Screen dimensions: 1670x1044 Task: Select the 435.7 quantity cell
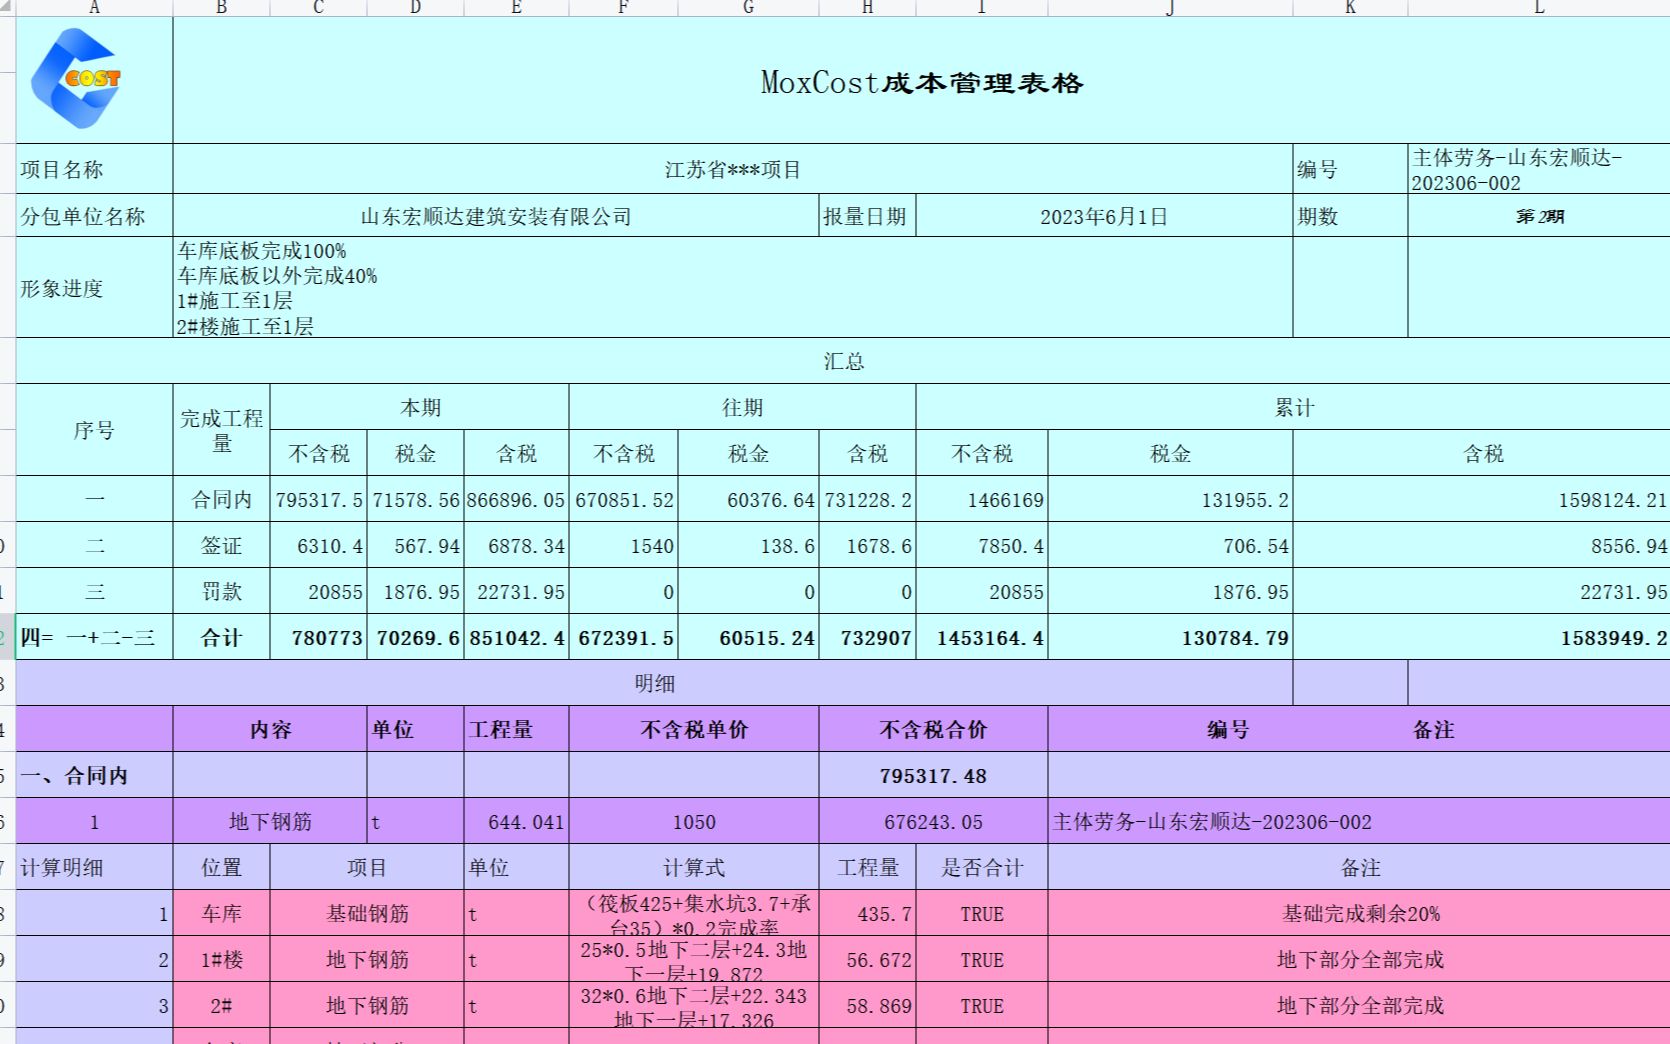[867, 913]
